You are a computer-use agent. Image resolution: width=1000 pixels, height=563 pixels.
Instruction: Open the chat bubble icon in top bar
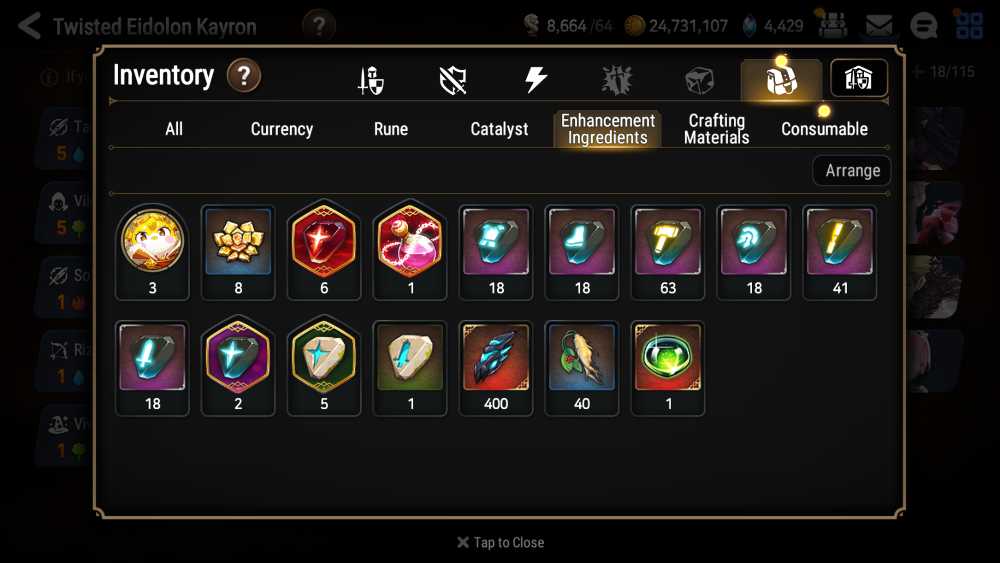[x=923, y=26]
